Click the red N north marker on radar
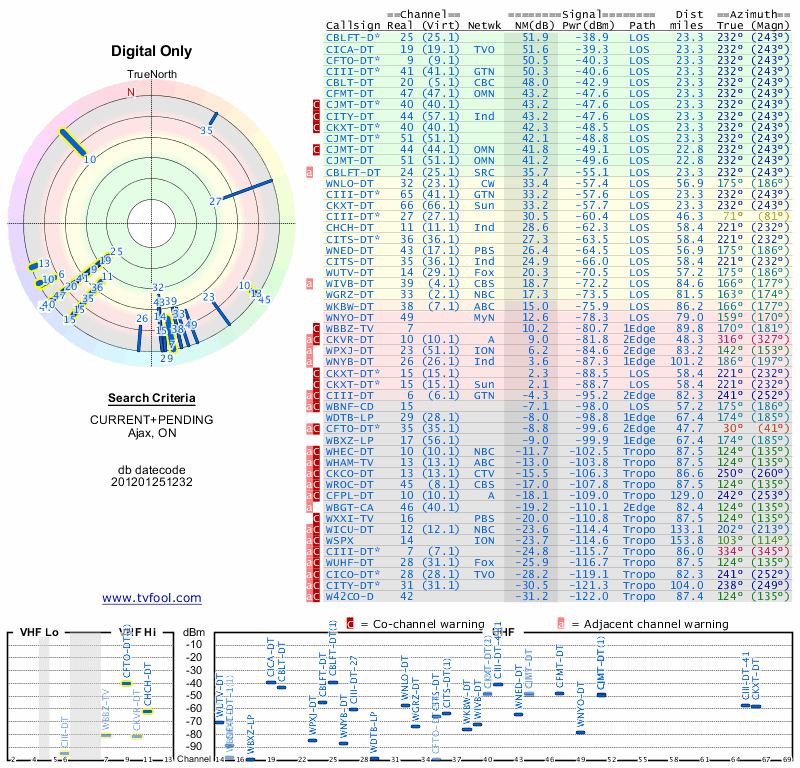 click(130, 92)
